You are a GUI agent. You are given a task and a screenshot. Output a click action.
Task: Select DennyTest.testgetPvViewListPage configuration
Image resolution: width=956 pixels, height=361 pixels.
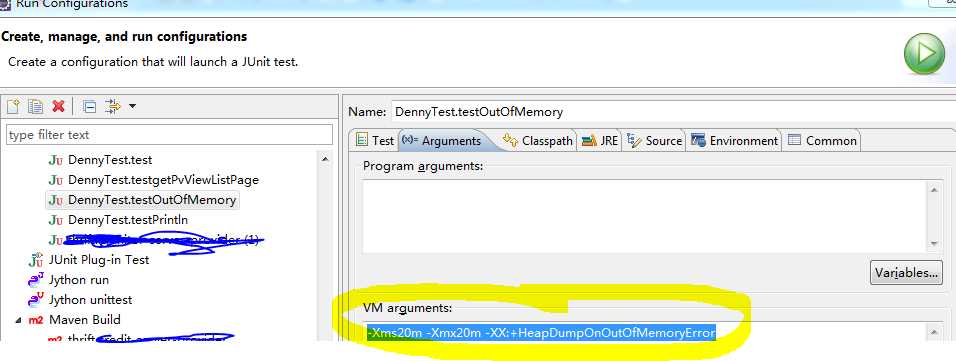tap(163, 180)
